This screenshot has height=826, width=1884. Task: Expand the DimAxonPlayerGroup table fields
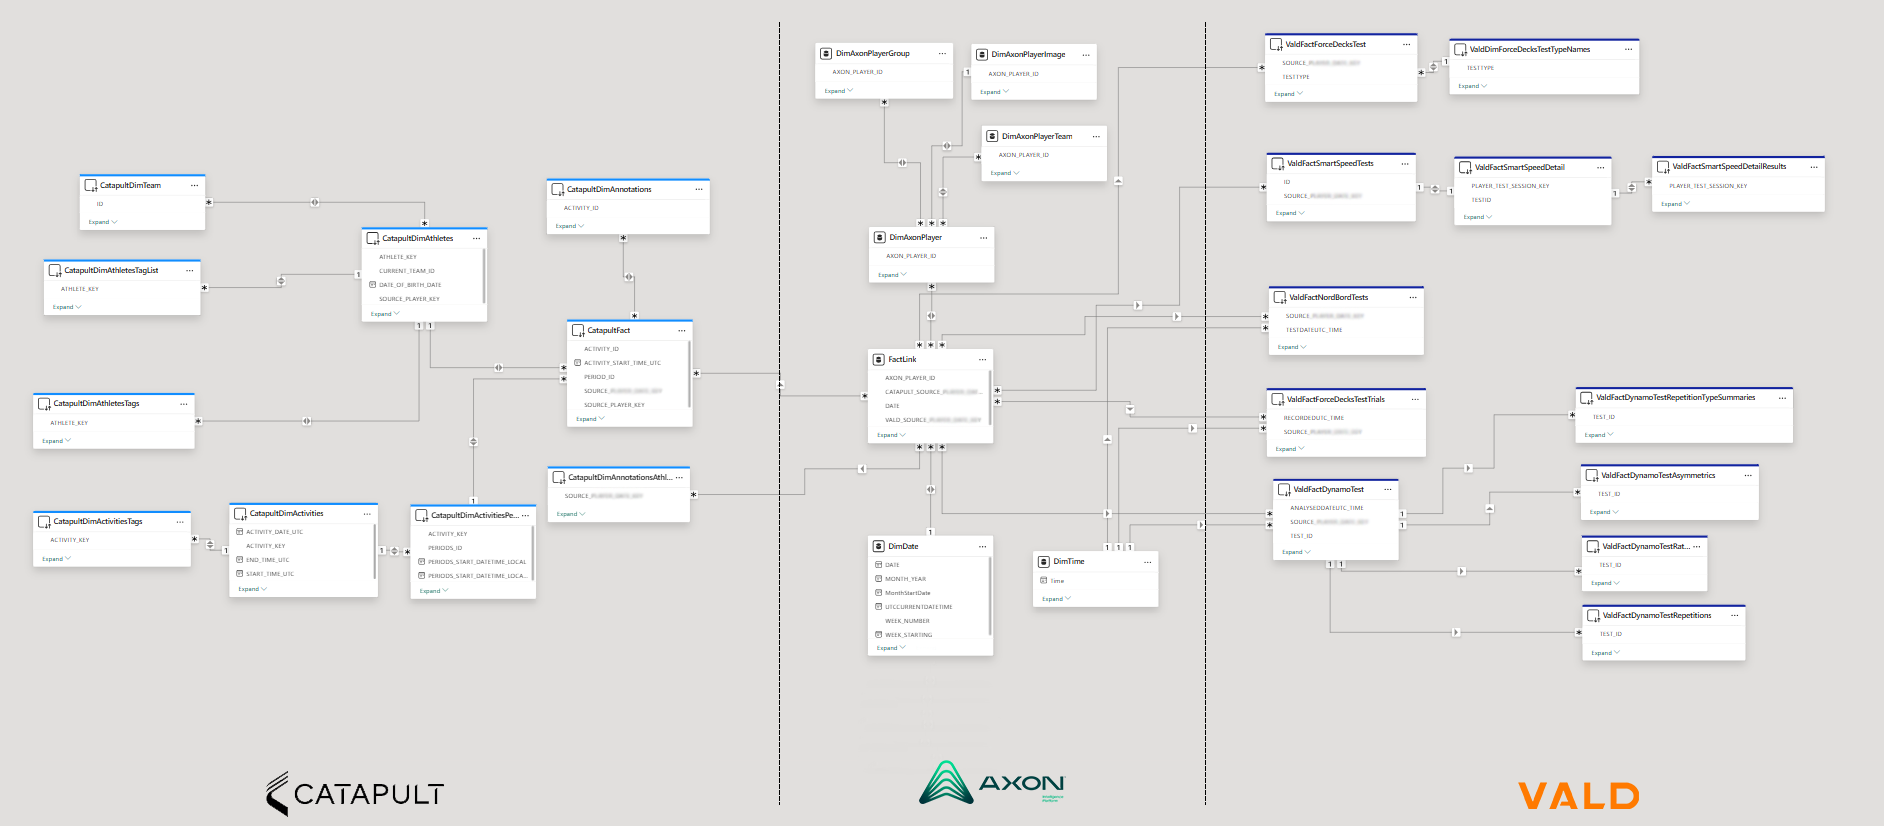coord(839,91)
